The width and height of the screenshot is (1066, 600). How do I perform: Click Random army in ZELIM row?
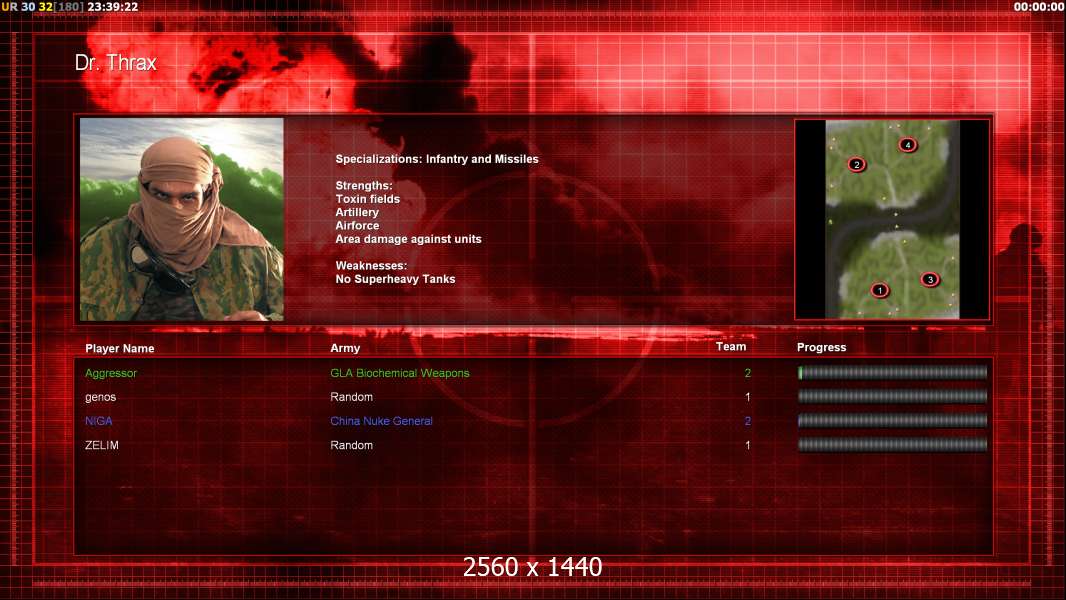351,445
